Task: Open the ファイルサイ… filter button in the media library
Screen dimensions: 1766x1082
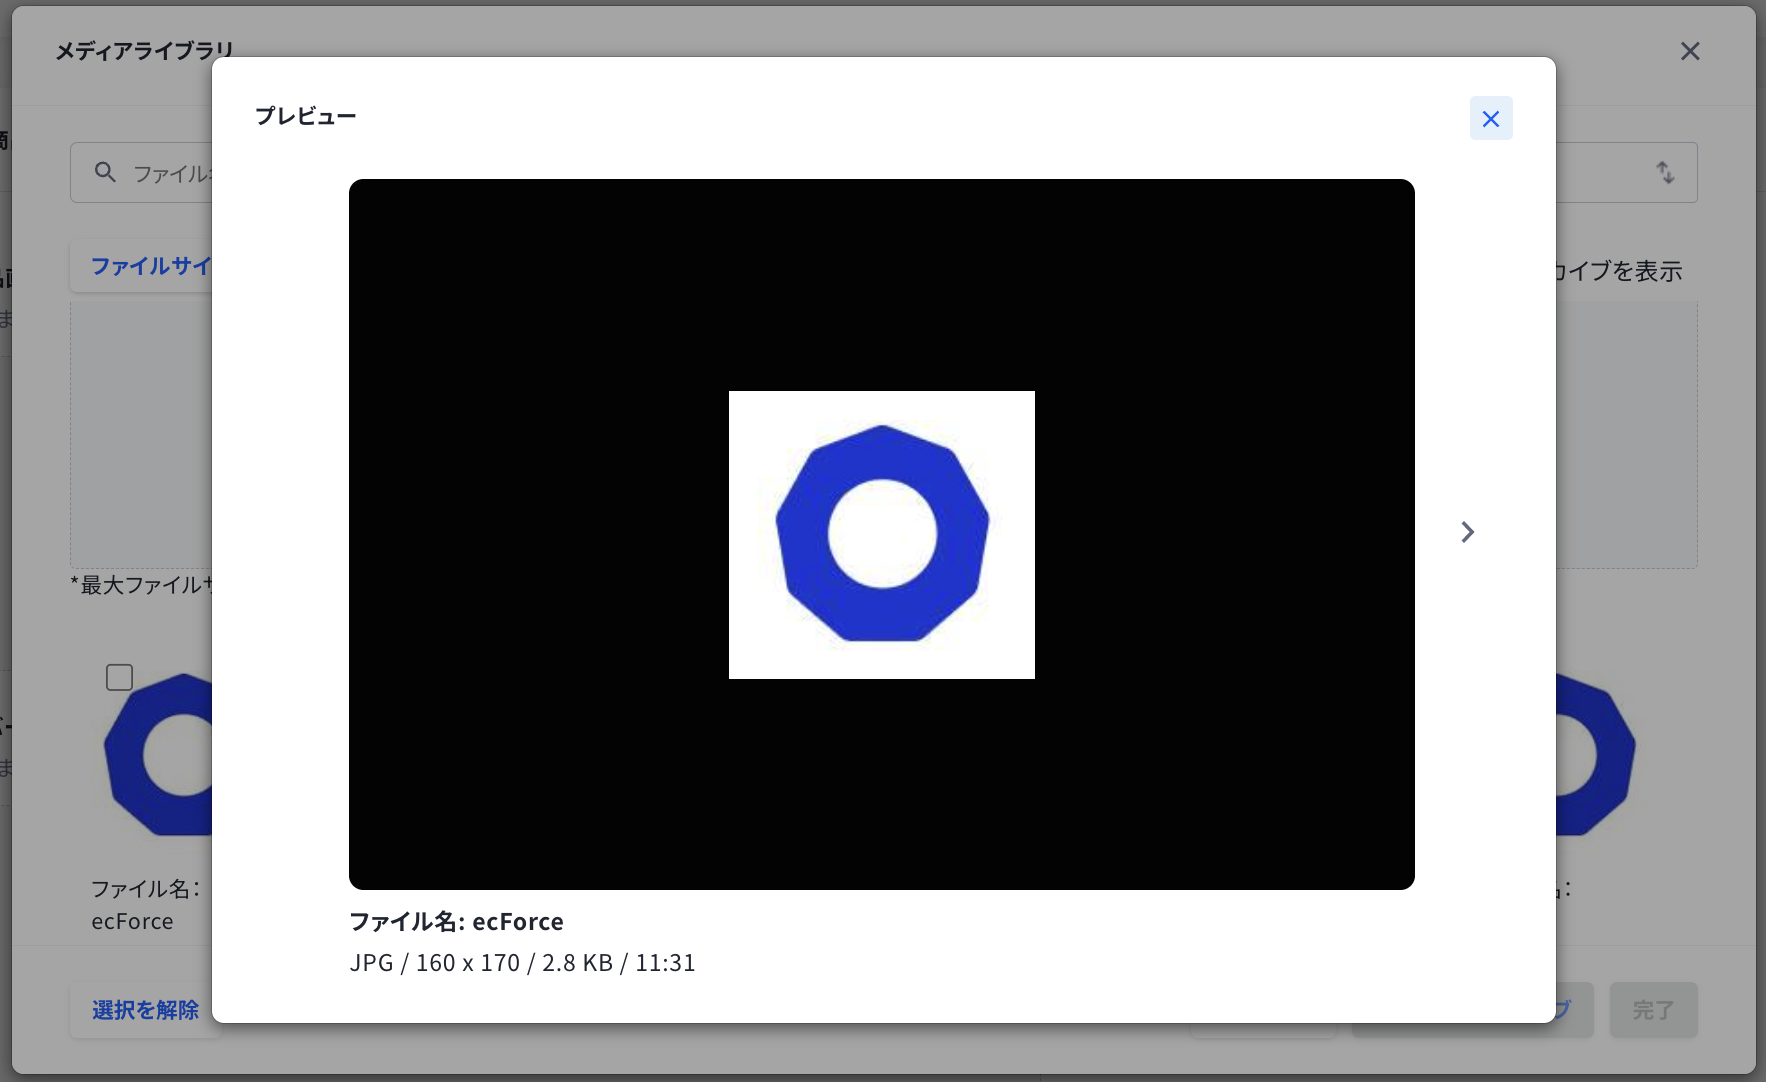Action: coord(141,266)
